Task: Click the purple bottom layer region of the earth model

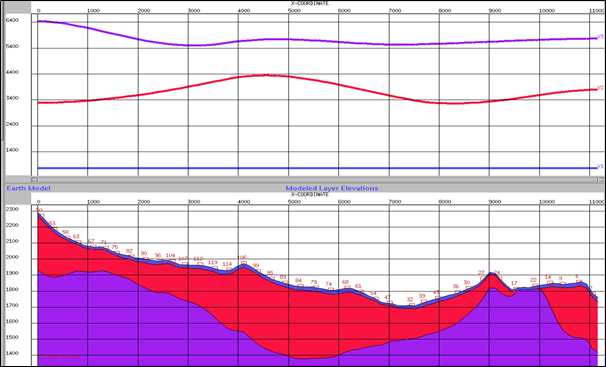Action: tap(116, 328)
